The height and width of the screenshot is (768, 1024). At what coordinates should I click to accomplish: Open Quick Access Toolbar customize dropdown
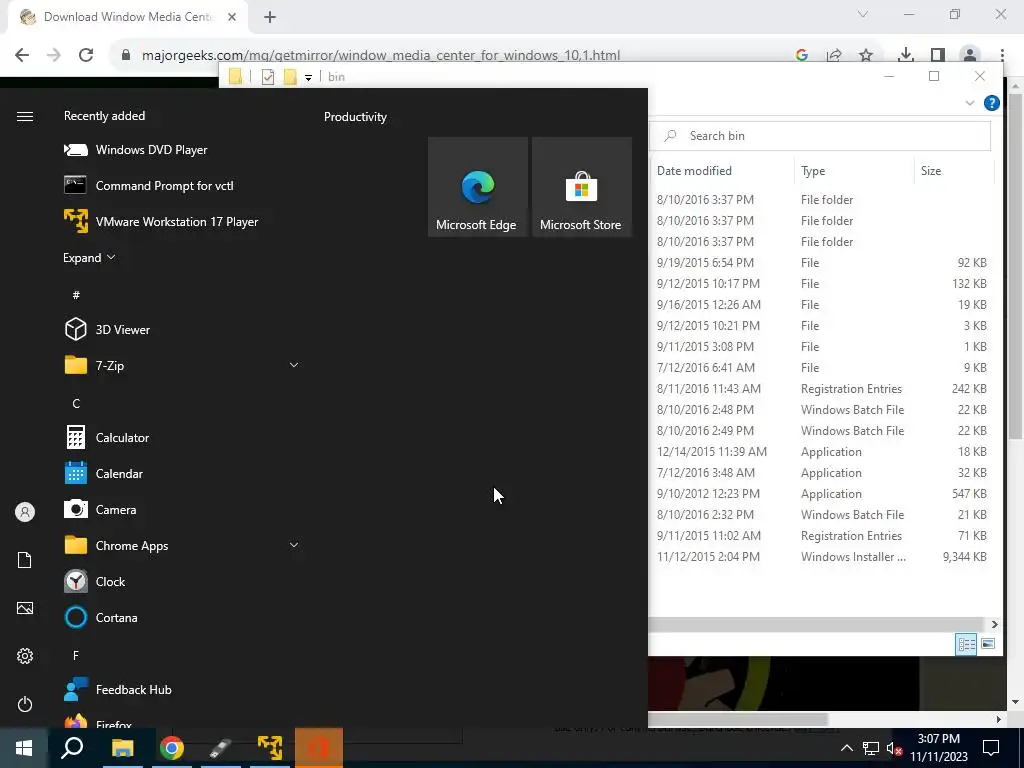308,77
